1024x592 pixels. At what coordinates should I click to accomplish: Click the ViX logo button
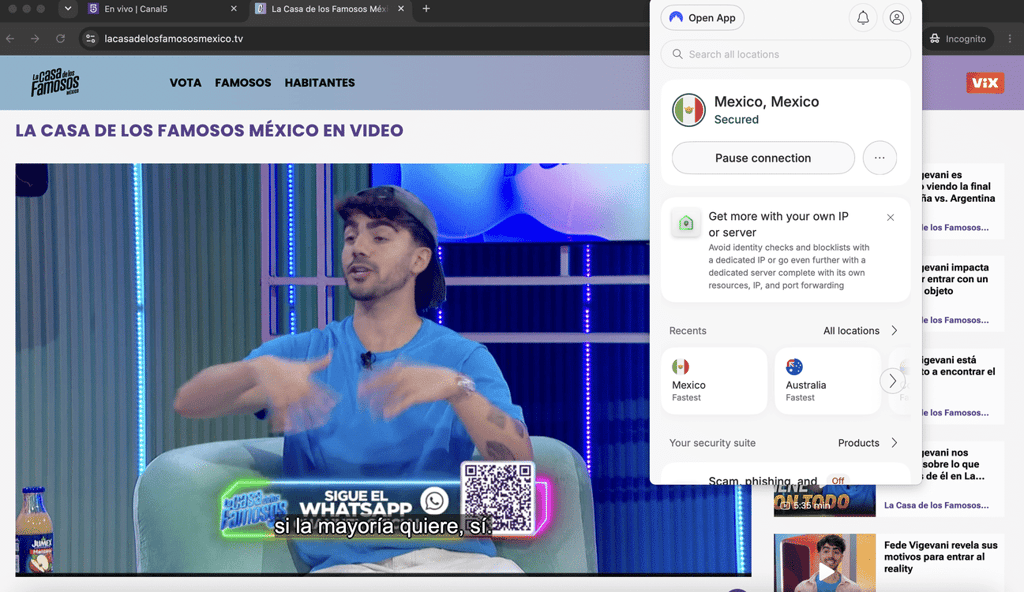tap(985, 83)
